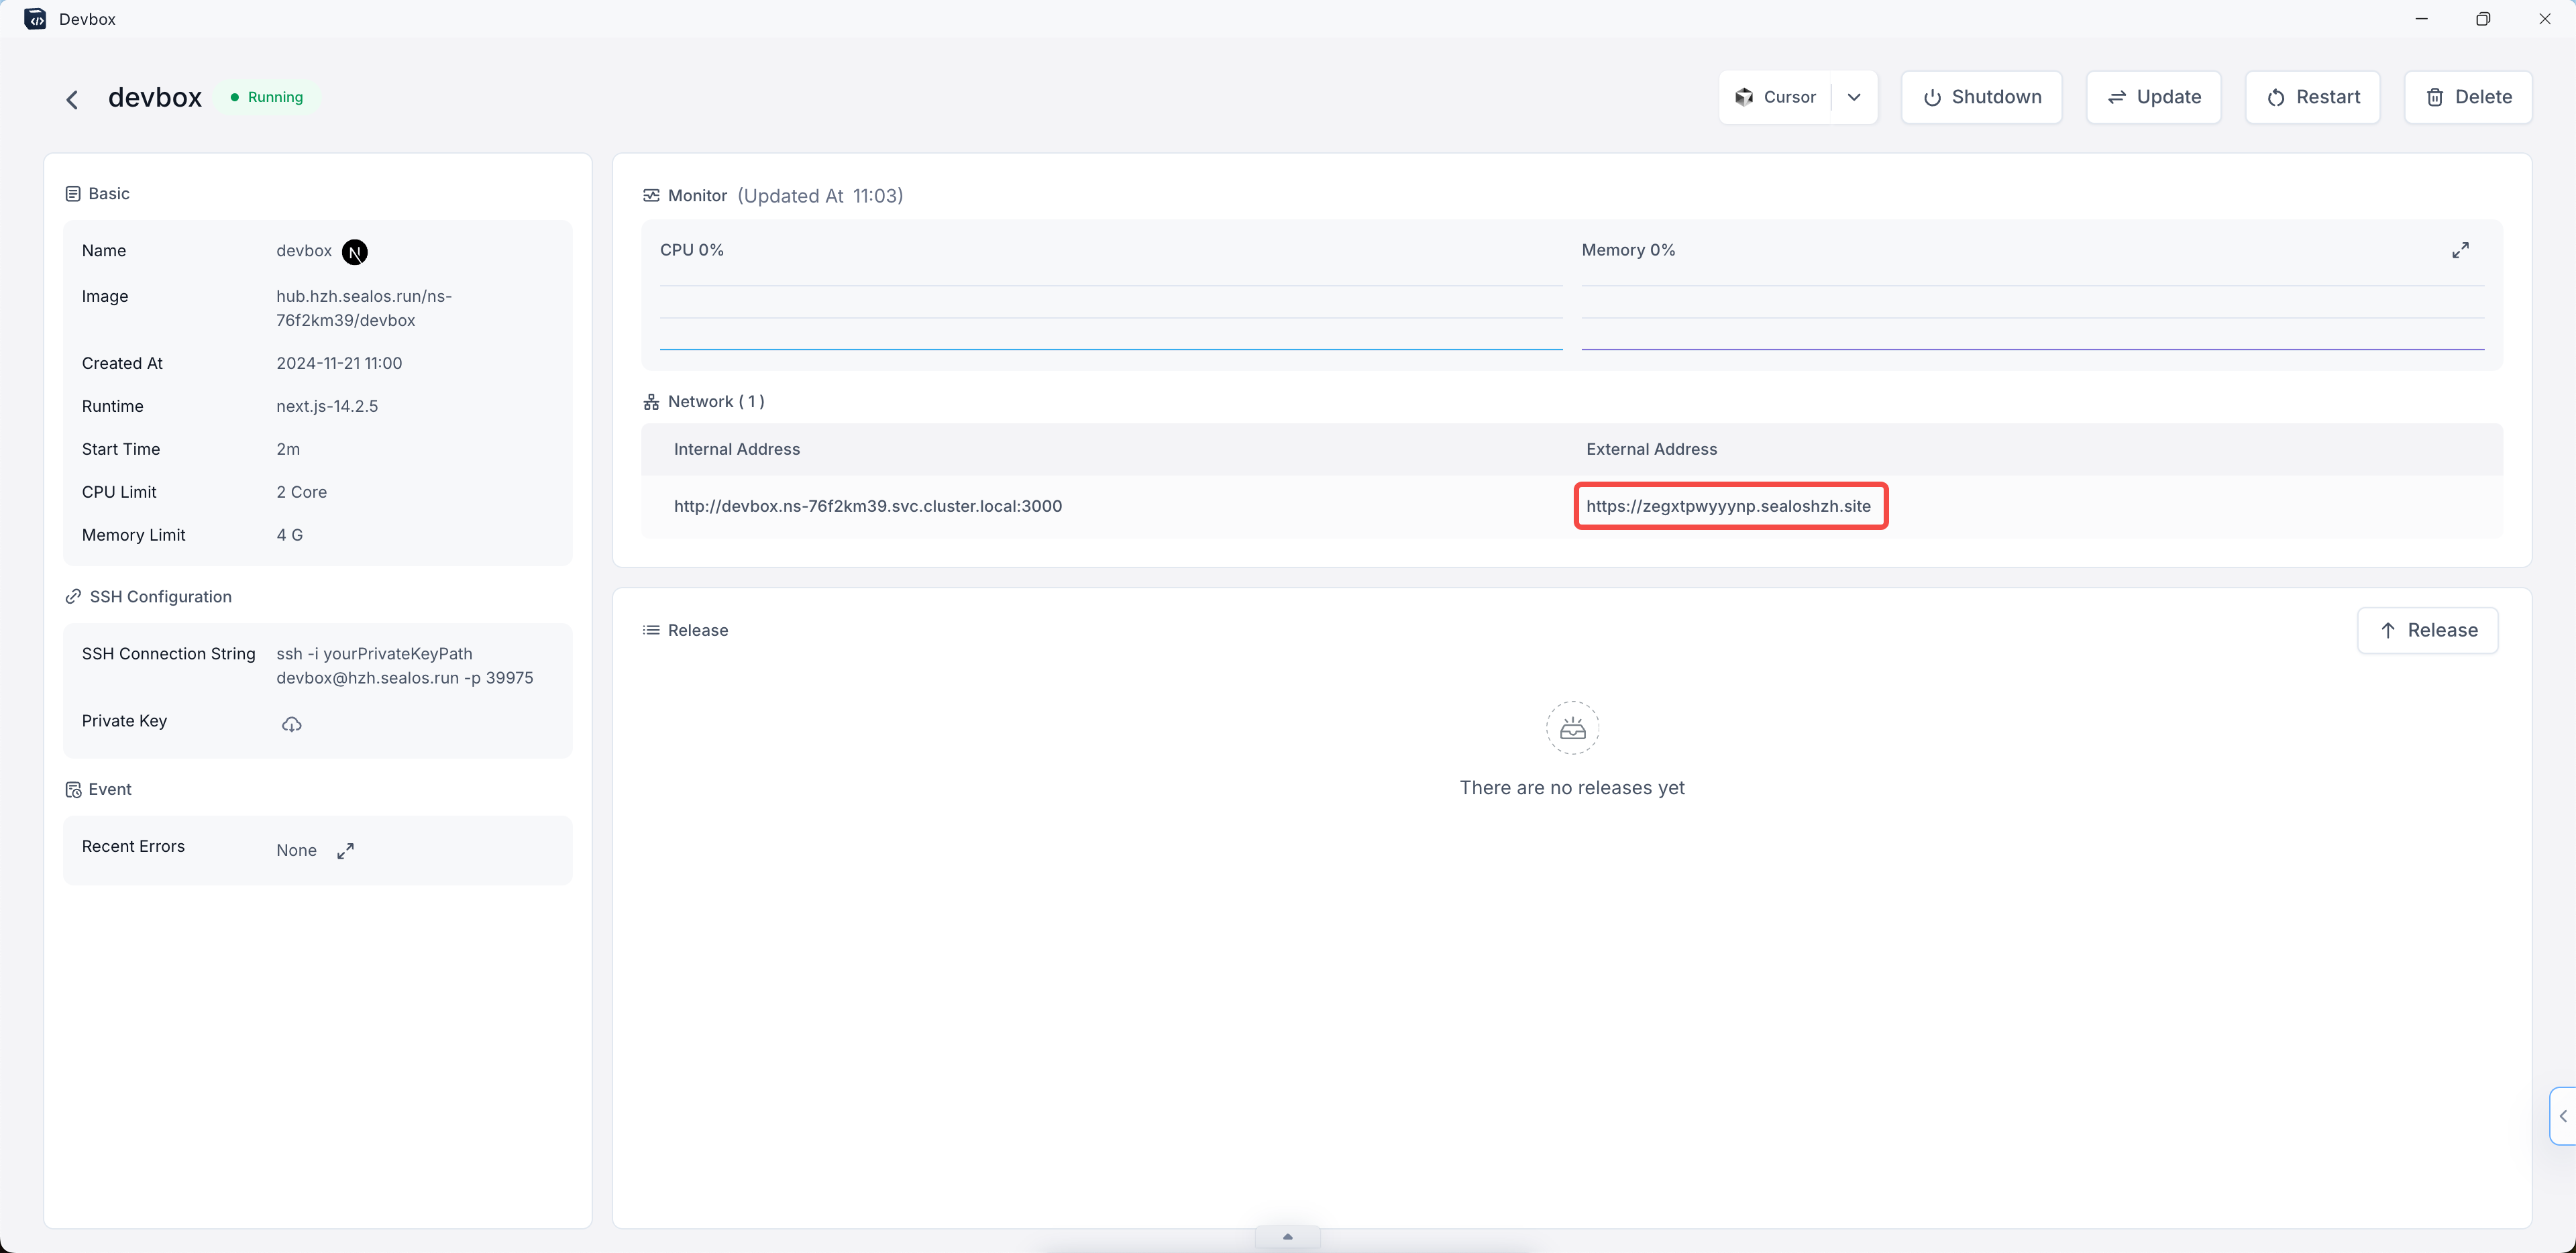The height and width of the screenshot is (1253, 2576).
Task: Expand the Recent Errors details
Action: [x=345, y=851]
